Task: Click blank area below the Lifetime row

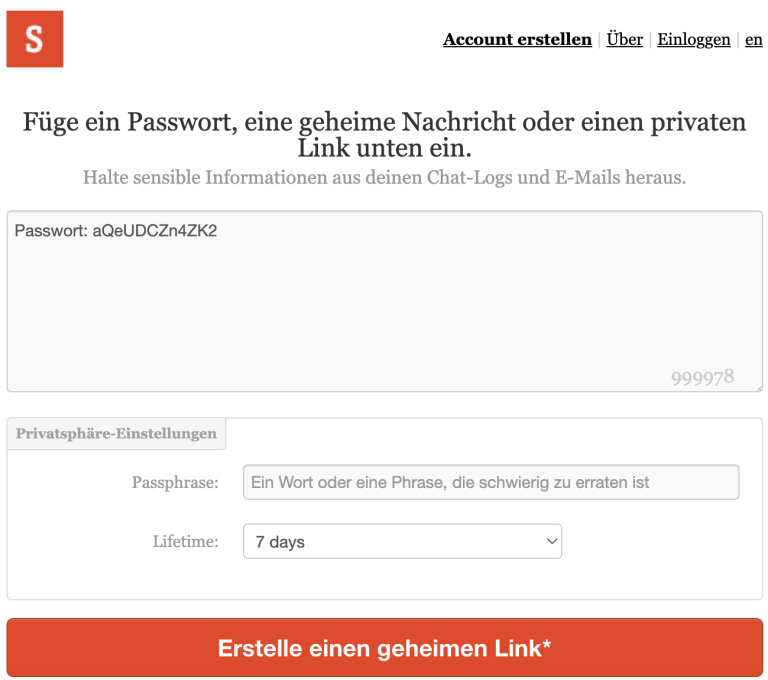Action: click(384, 581)
